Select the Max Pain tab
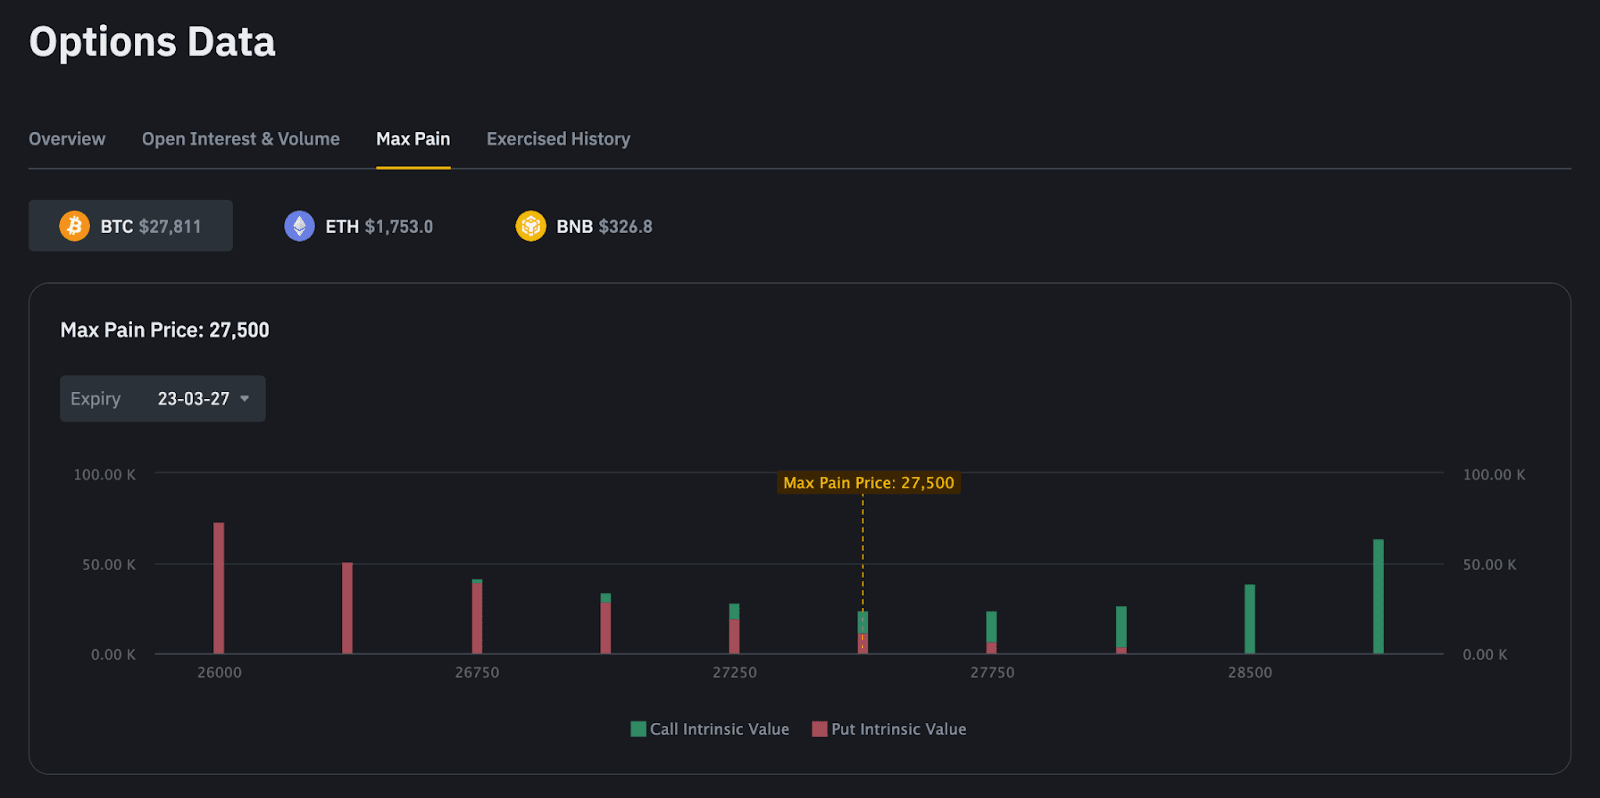Screen dimensions: 1600x798 tap(413, 139)
